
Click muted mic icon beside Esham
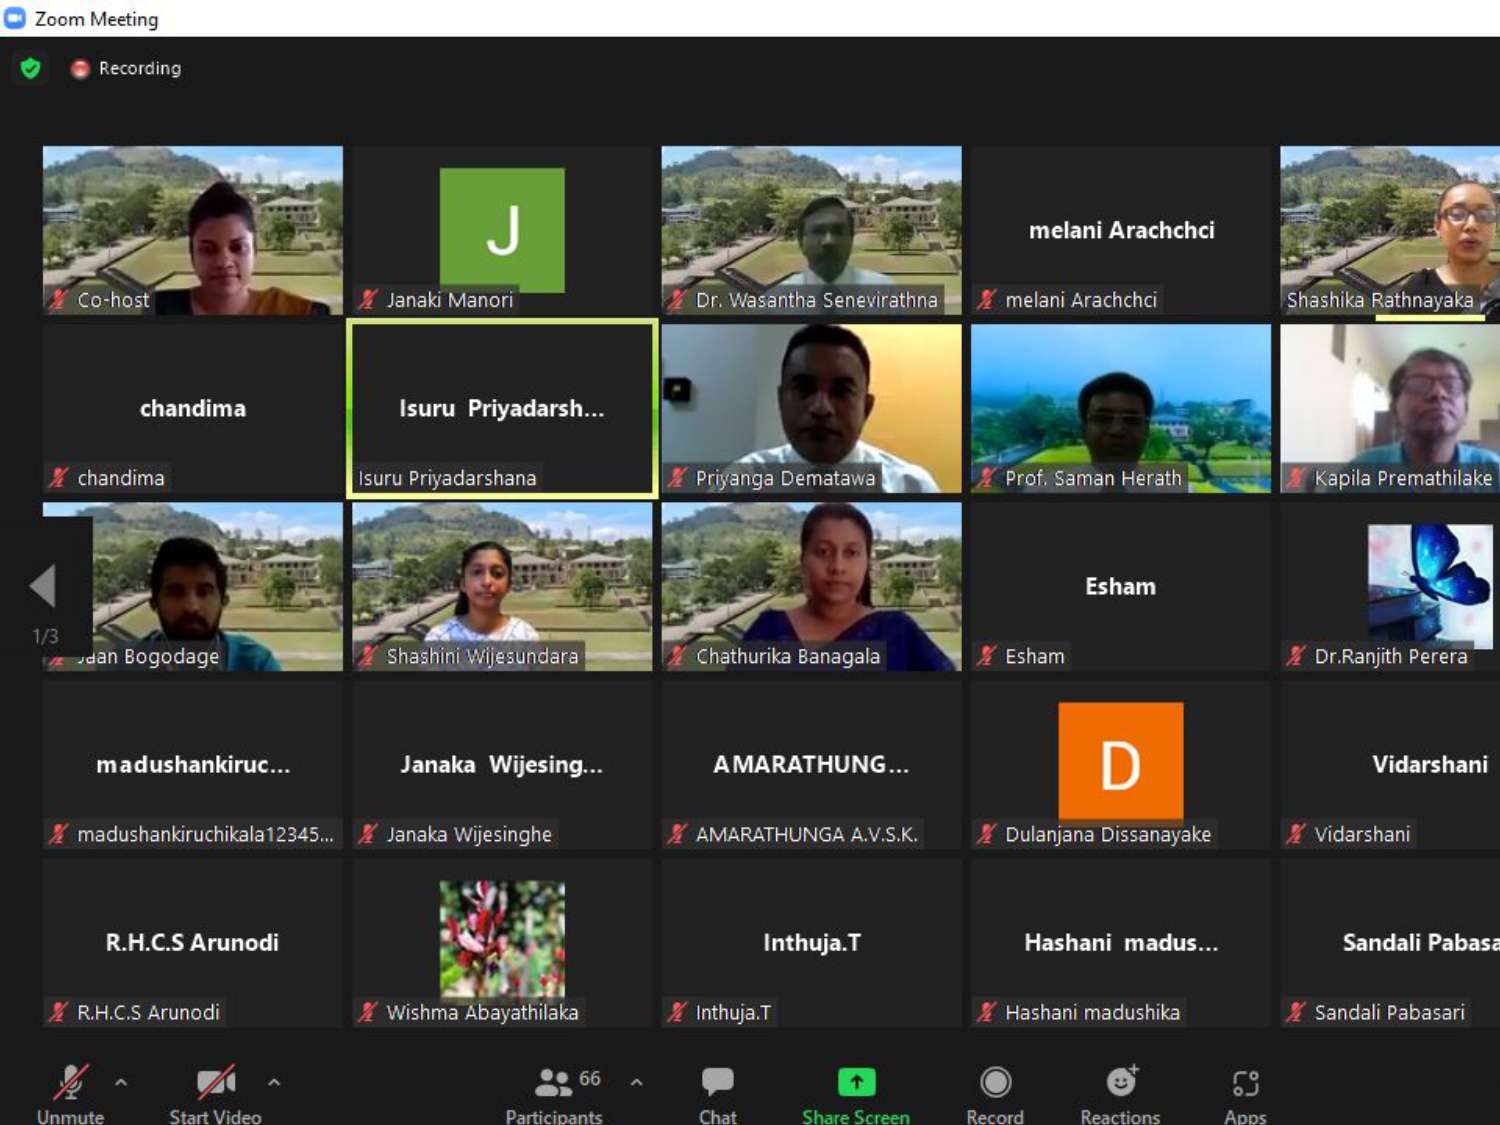[x=987, y=656]
